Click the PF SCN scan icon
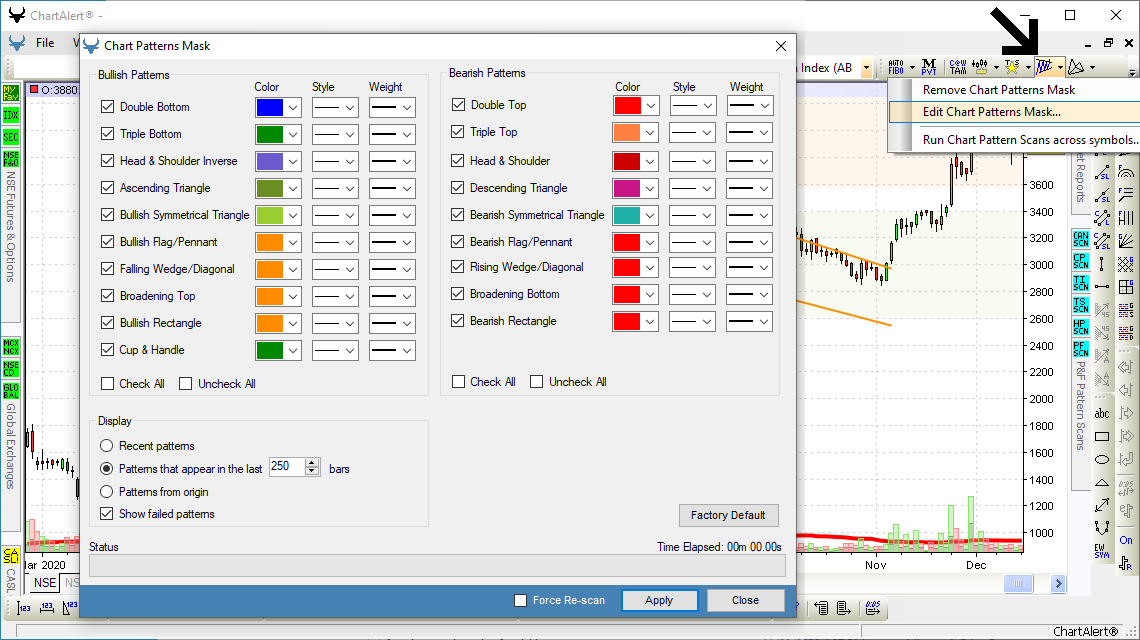This screenshot has width=1140, height=640. 1081,349
